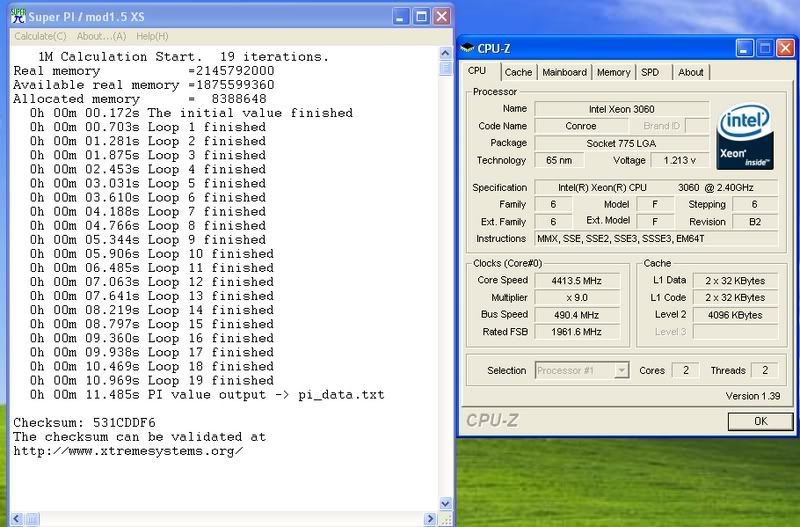Viewport: 800px width, 527px height.
Task: Click the L1 Code value '2 x 32 KBytes'
Action: click(x=735, y=297)
